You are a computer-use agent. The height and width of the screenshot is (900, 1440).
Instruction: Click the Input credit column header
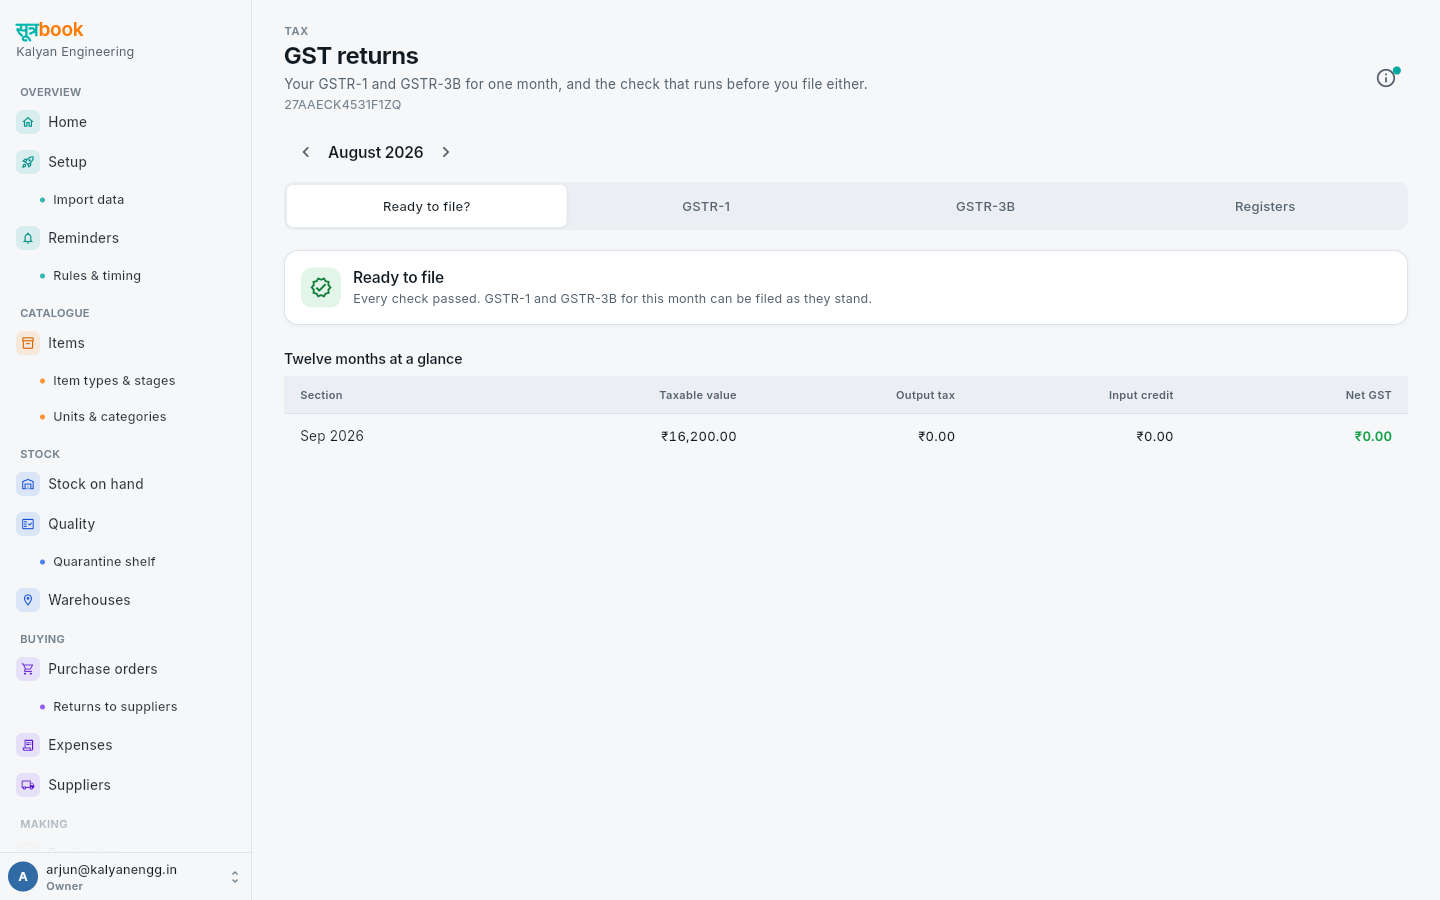click(x=1141, y=395)
